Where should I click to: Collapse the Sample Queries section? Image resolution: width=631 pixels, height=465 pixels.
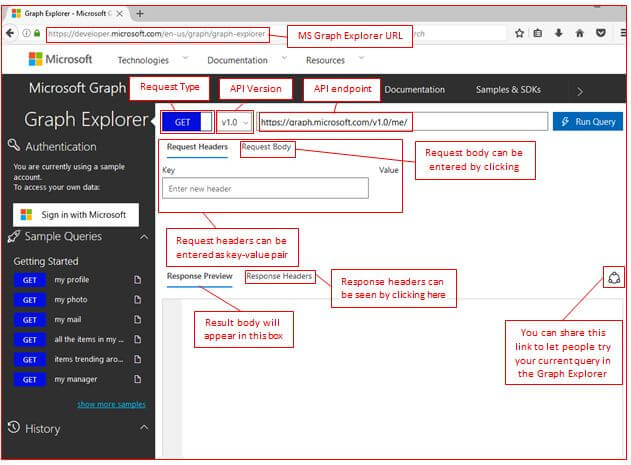pos(144,237)
